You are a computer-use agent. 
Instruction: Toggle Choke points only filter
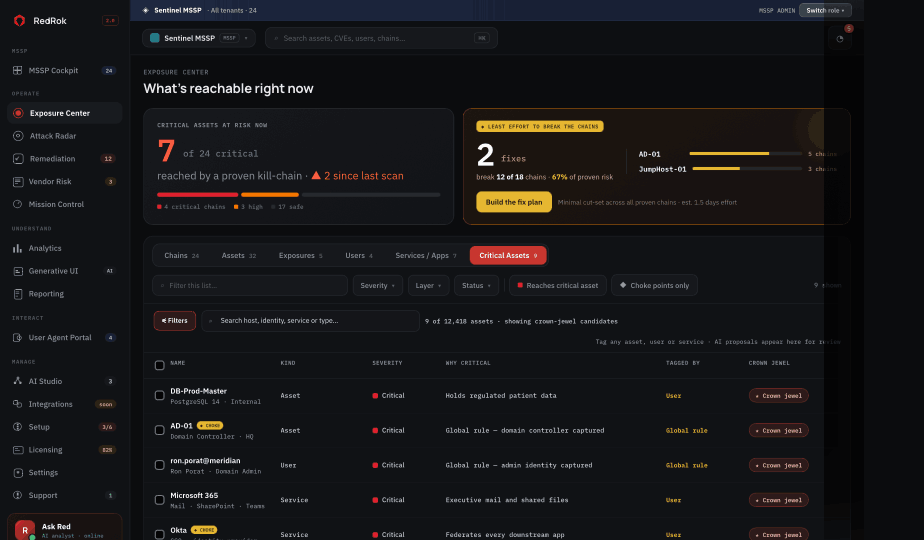pos(654,285)
